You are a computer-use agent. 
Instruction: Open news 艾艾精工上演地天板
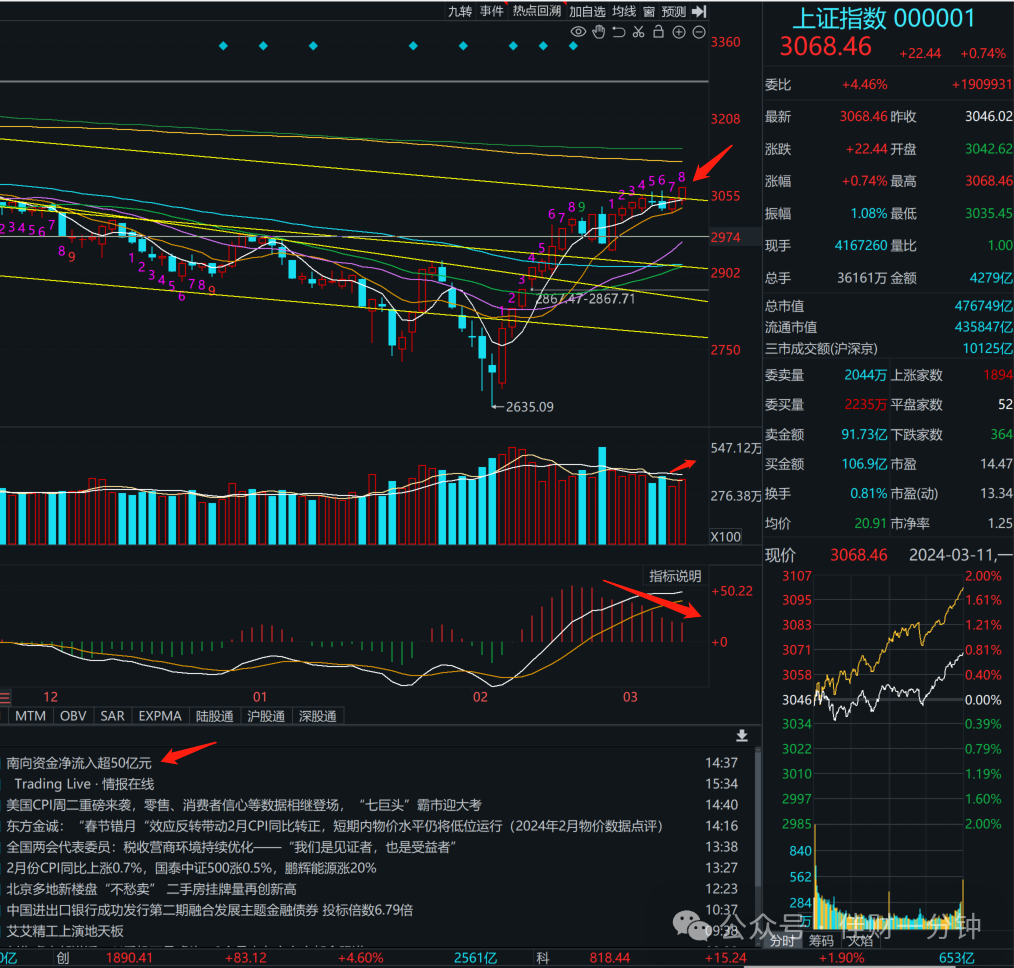[x=65, y=931]
